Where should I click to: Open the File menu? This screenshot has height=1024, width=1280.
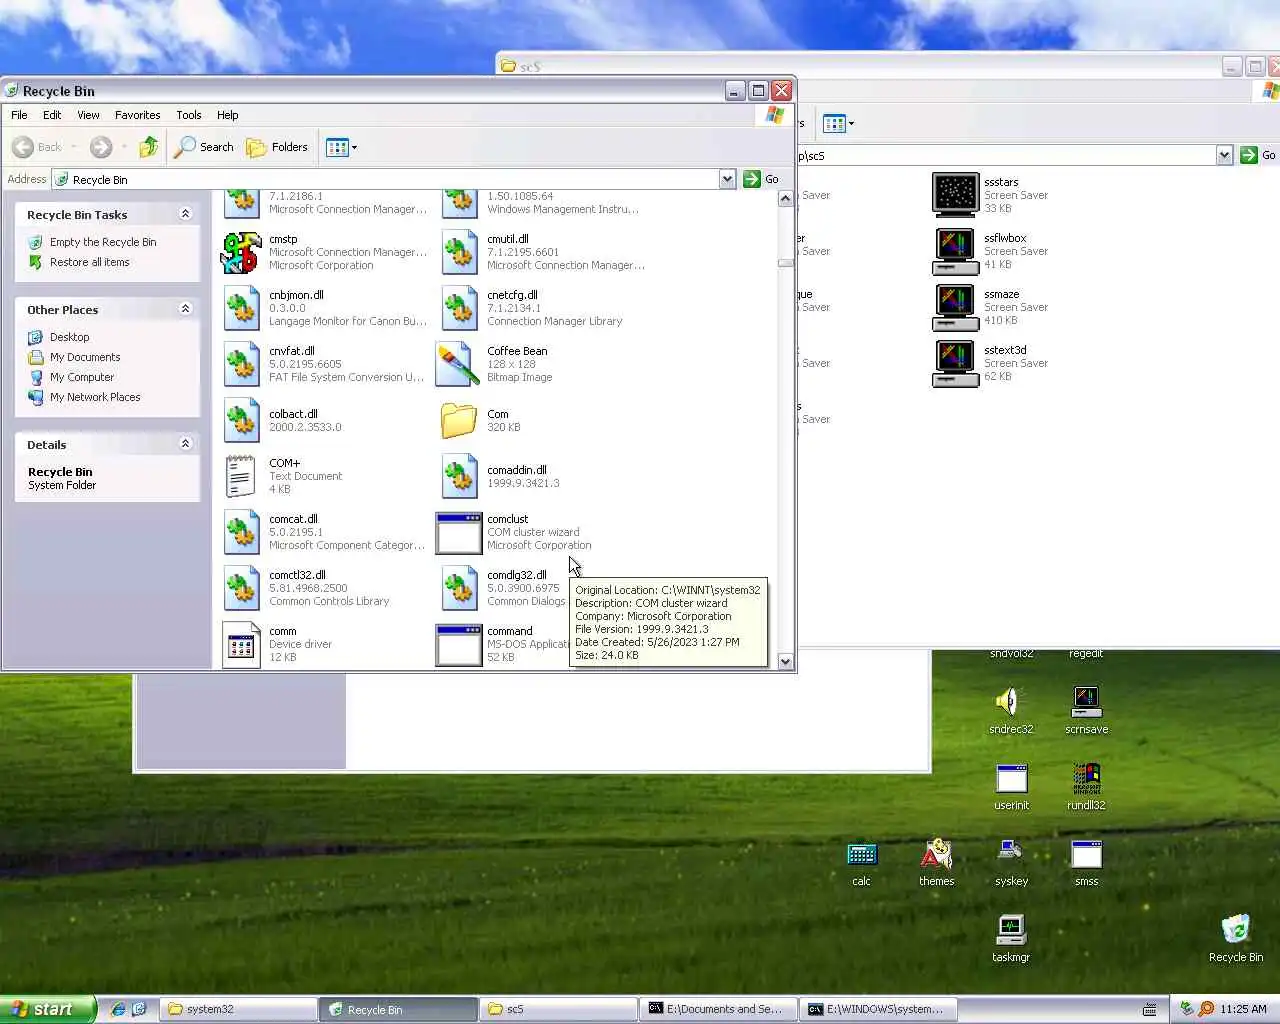(x=19, y=115)
